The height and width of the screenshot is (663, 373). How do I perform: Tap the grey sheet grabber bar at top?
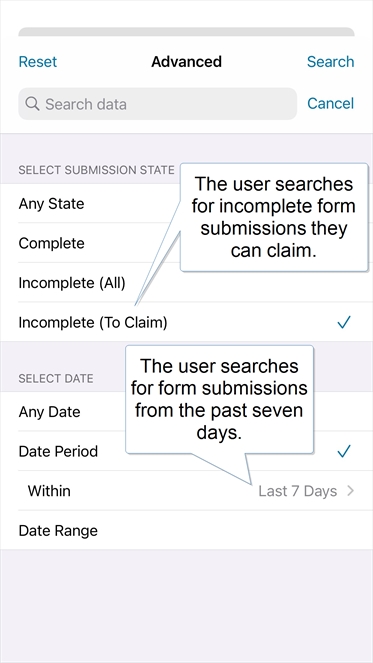tap(186, 32)
